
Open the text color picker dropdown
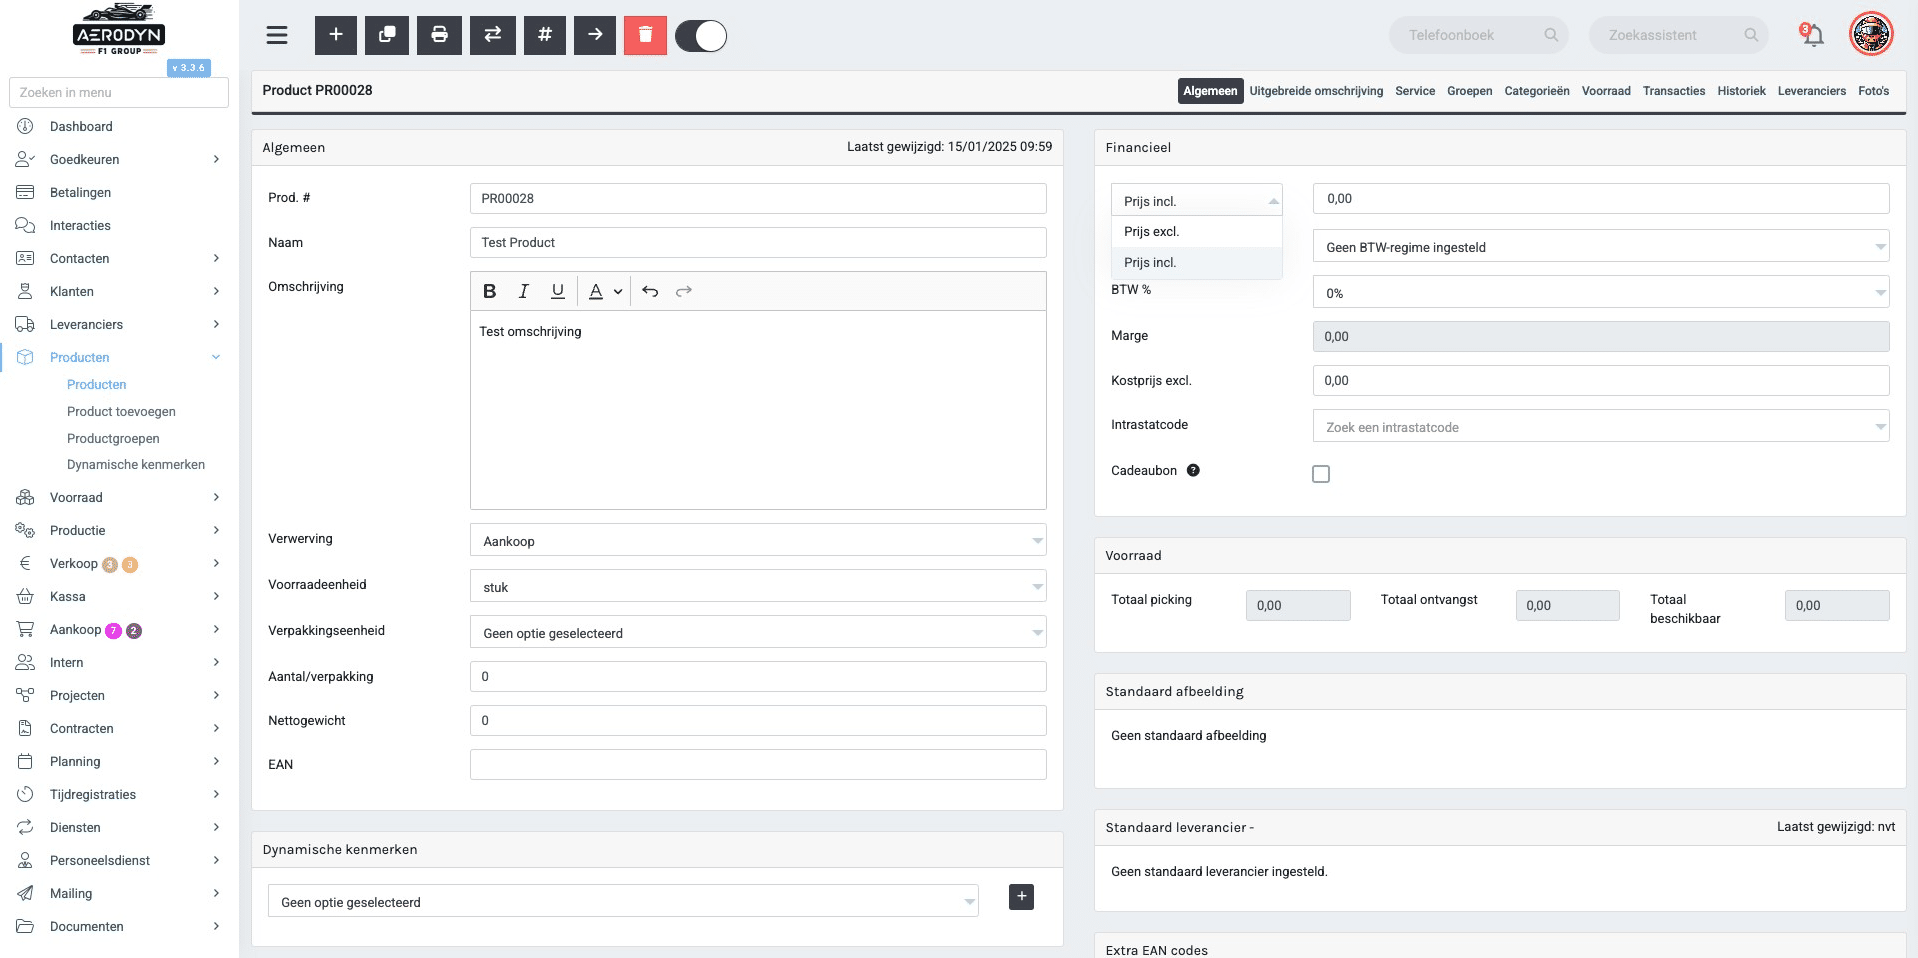pos(605,291)
